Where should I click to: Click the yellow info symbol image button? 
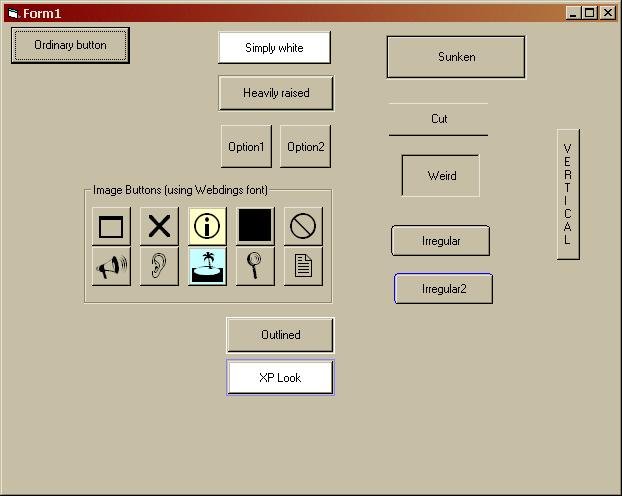207,226
